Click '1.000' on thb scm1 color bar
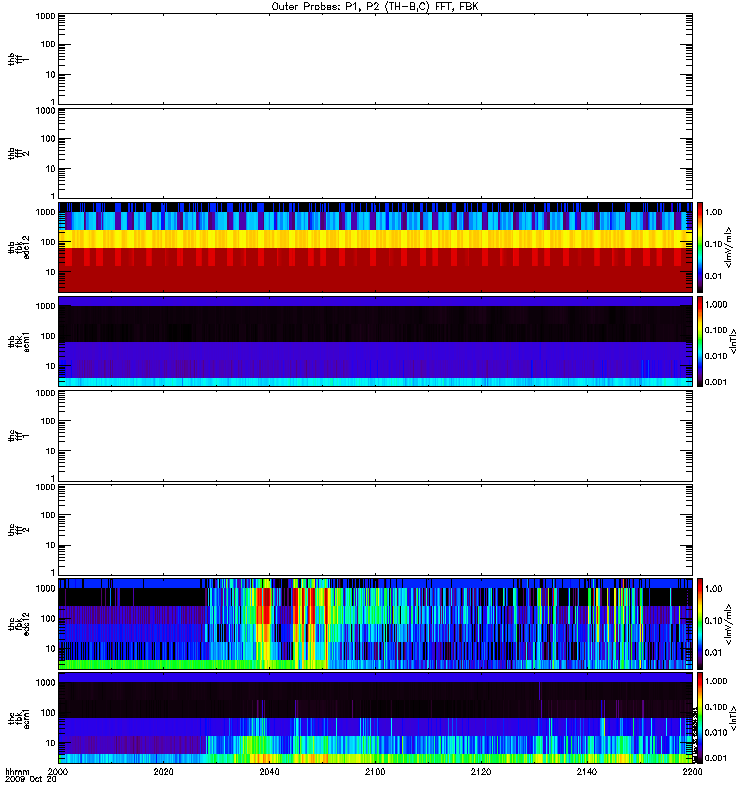Viewport: 750px width, 800px height. pos(716,305)
